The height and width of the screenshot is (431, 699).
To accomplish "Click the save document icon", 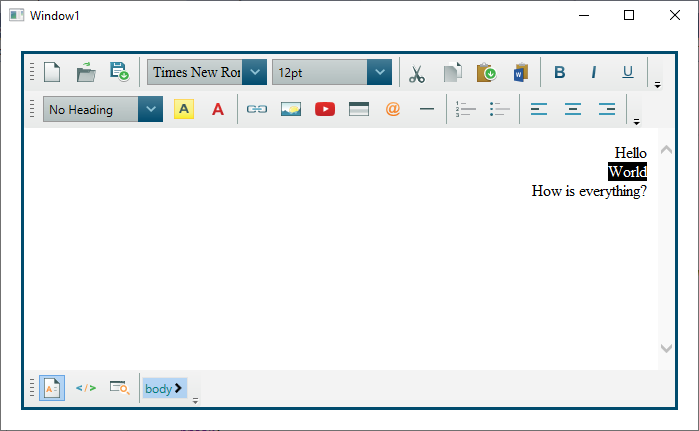I will point(119,72).
